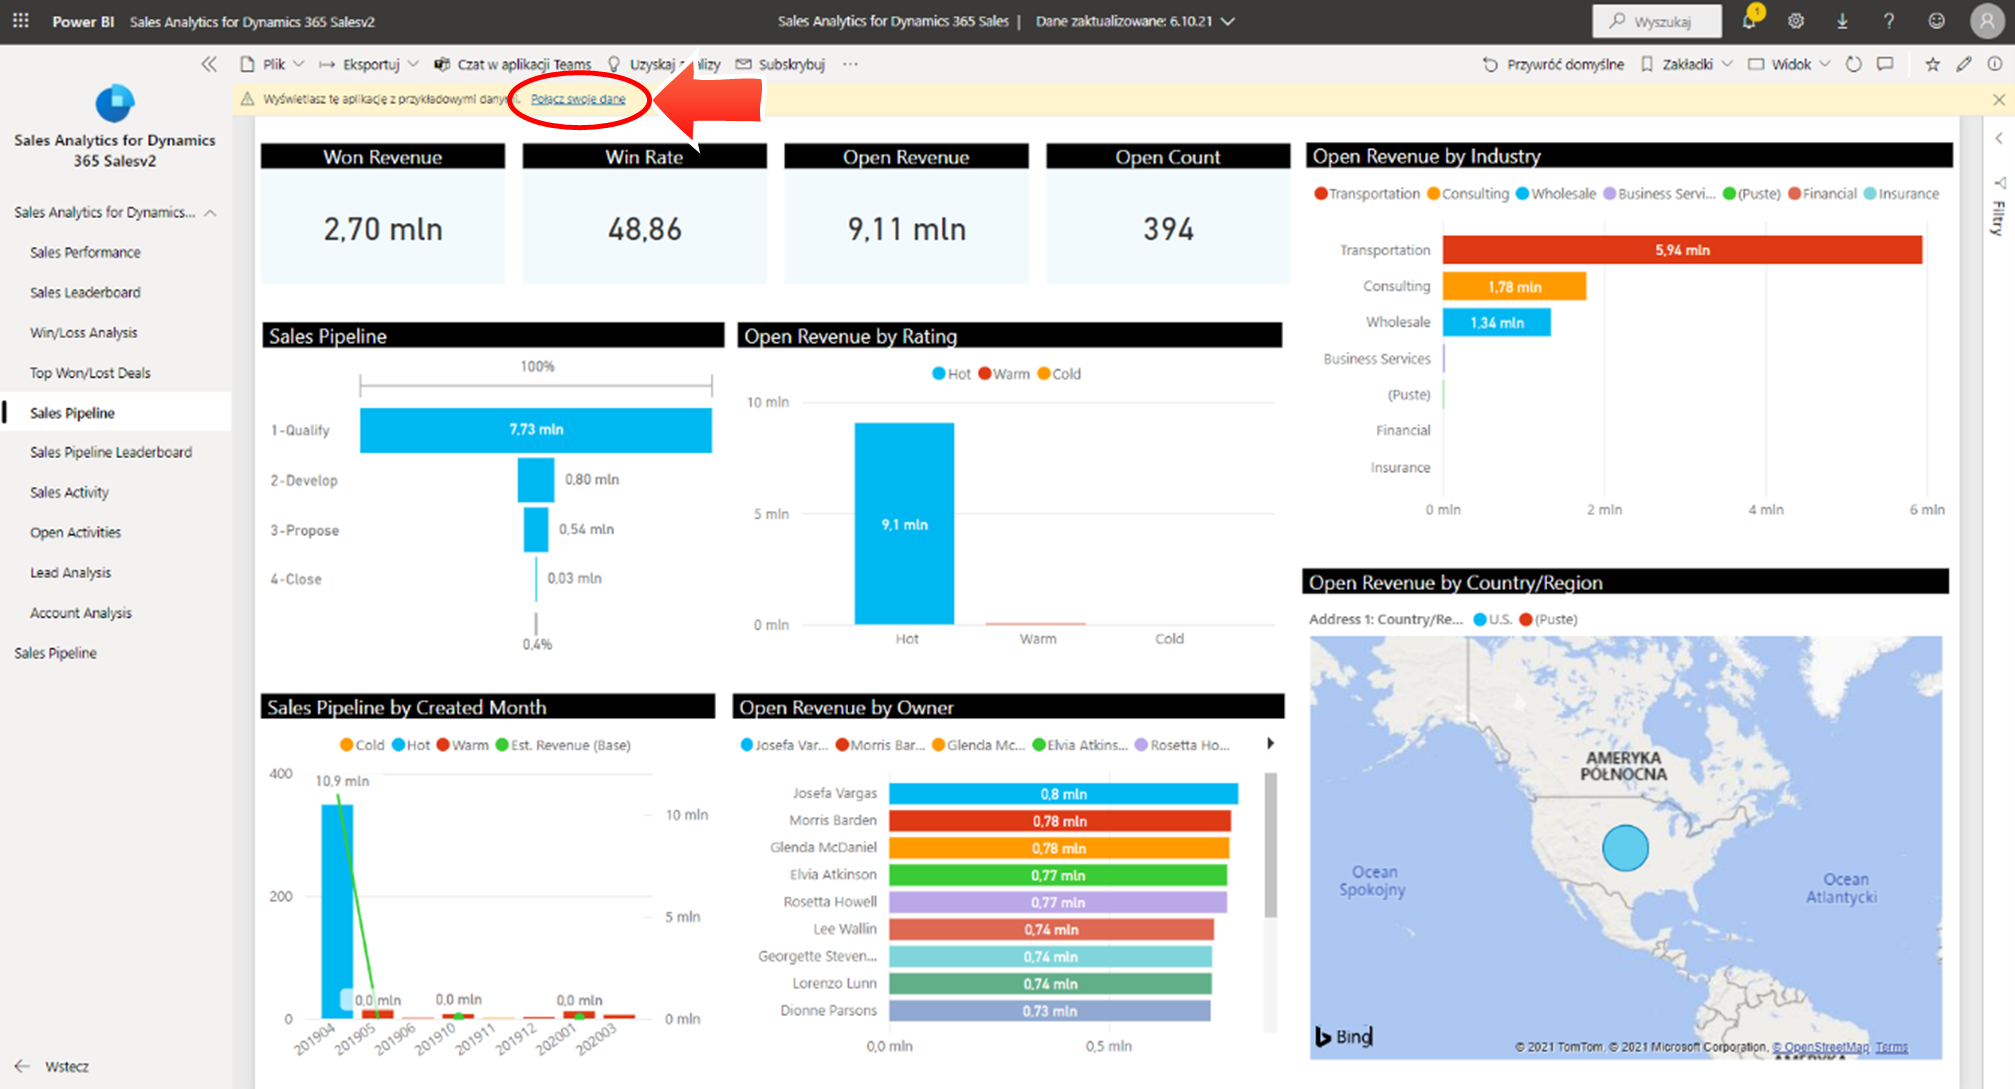The height and width of the screenshot is (1089, 2015).
Task: Open the Lead Analysis page
Action: pos(70,572)
